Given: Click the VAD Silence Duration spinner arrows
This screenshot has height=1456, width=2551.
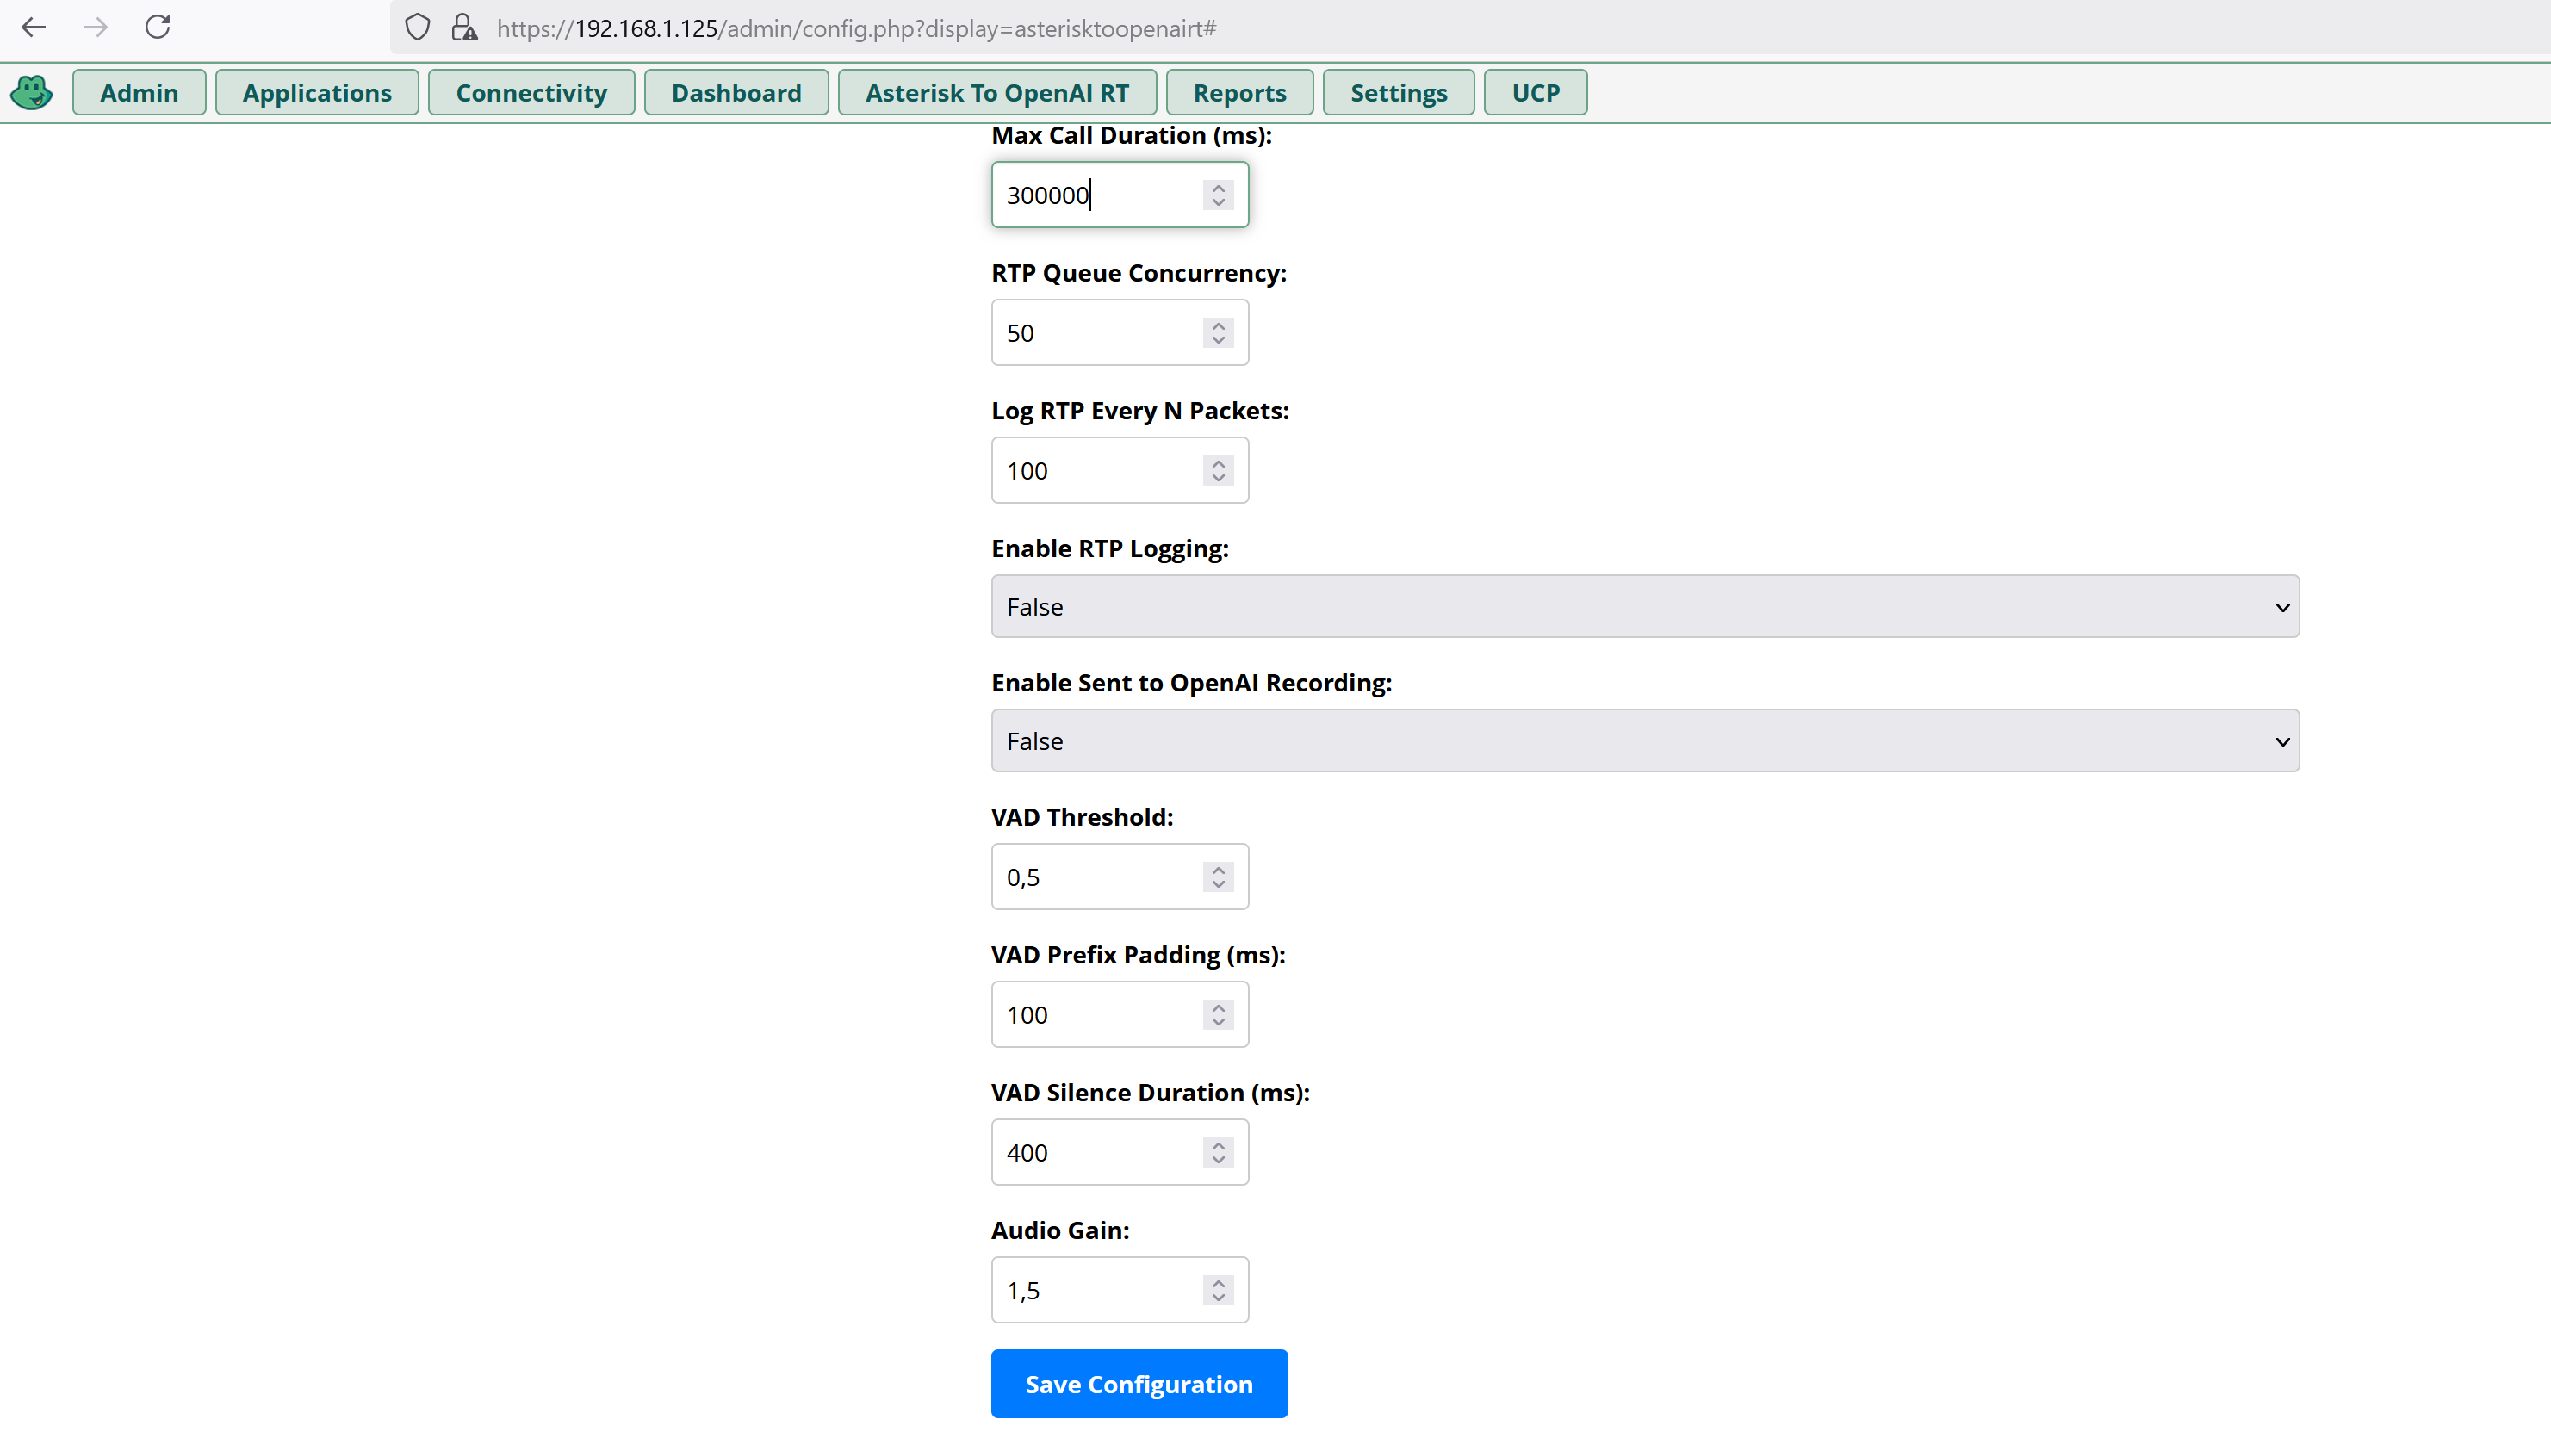Looking at the screenshot, I should point(1218,1153).
